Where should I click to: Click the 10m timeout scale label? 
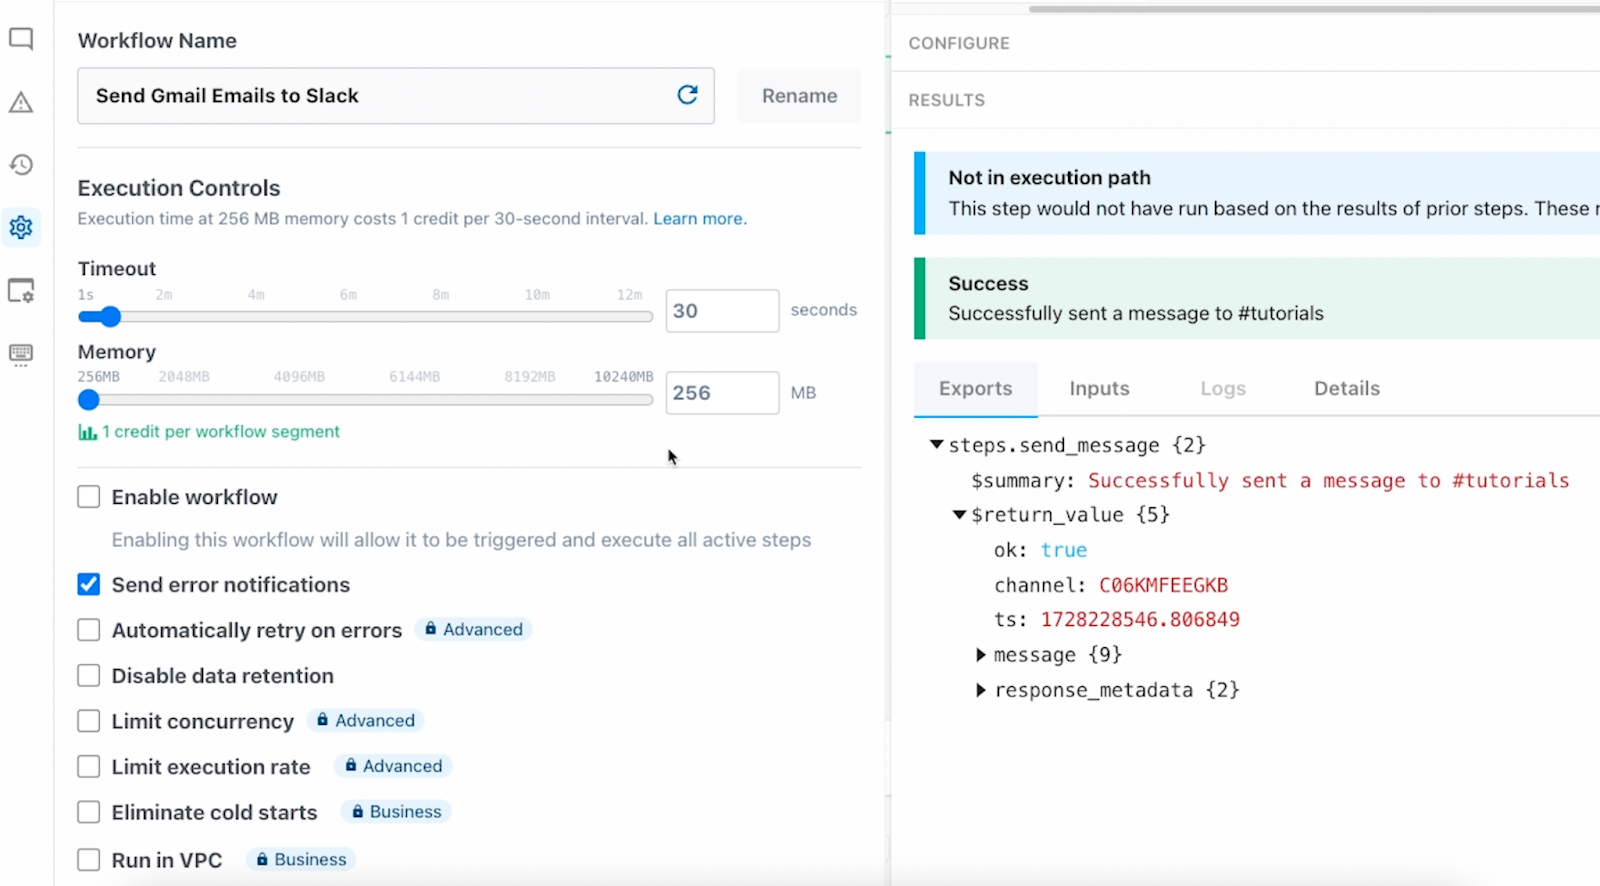pos(537,295)
